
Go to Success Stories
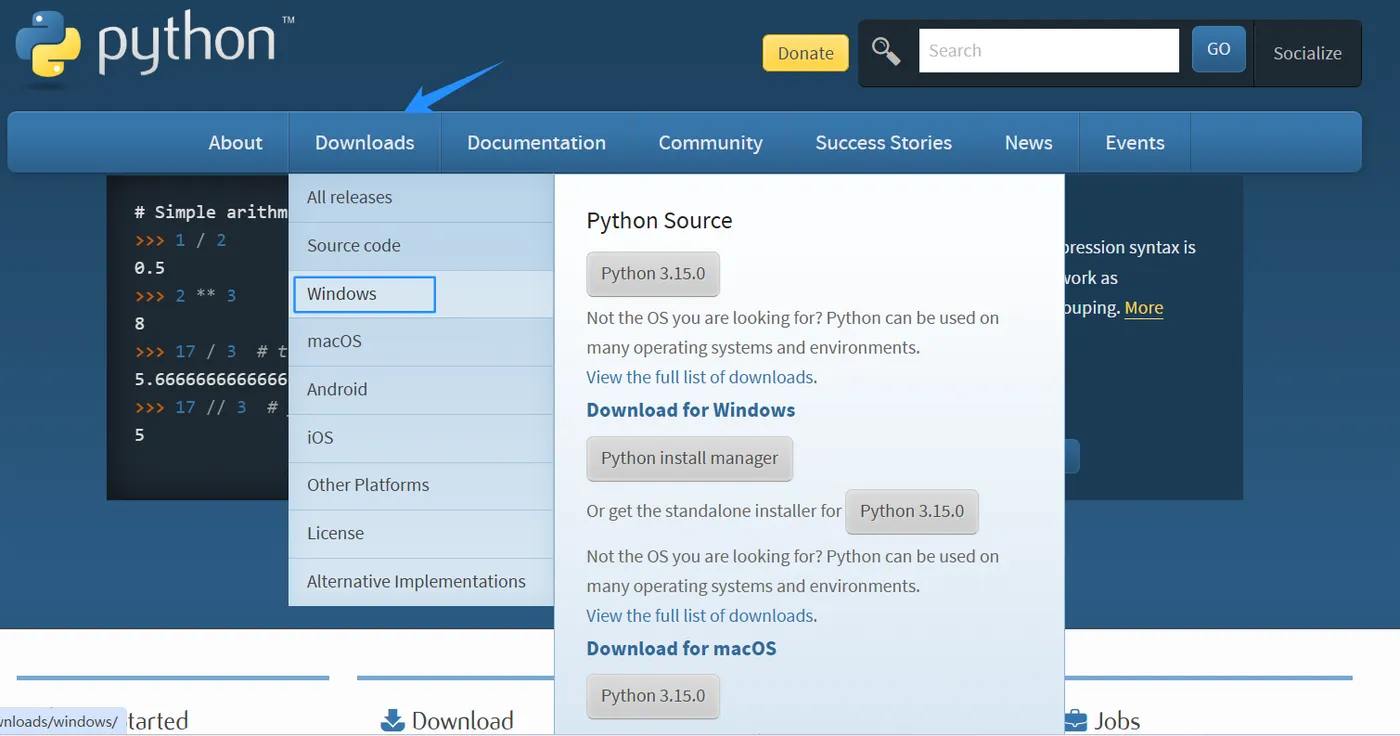click(x=884, y=143)
